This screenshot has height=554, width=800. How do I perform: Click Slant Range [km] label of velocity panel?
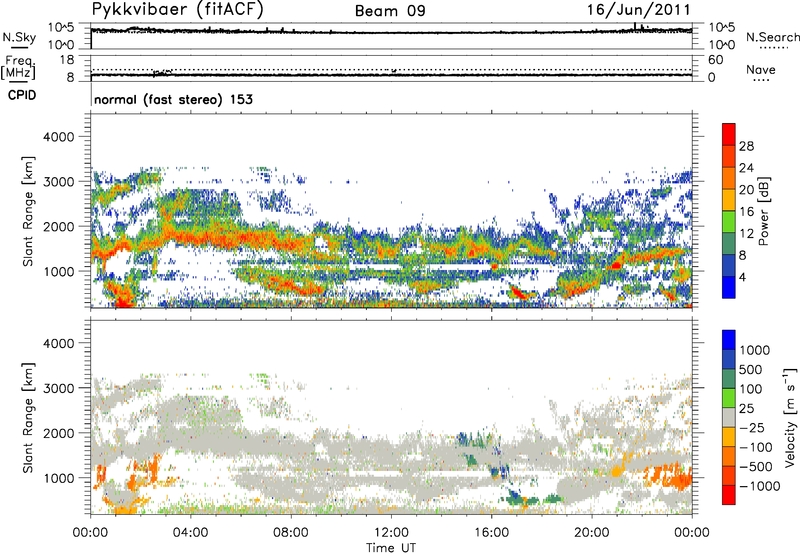pos(28,418)
